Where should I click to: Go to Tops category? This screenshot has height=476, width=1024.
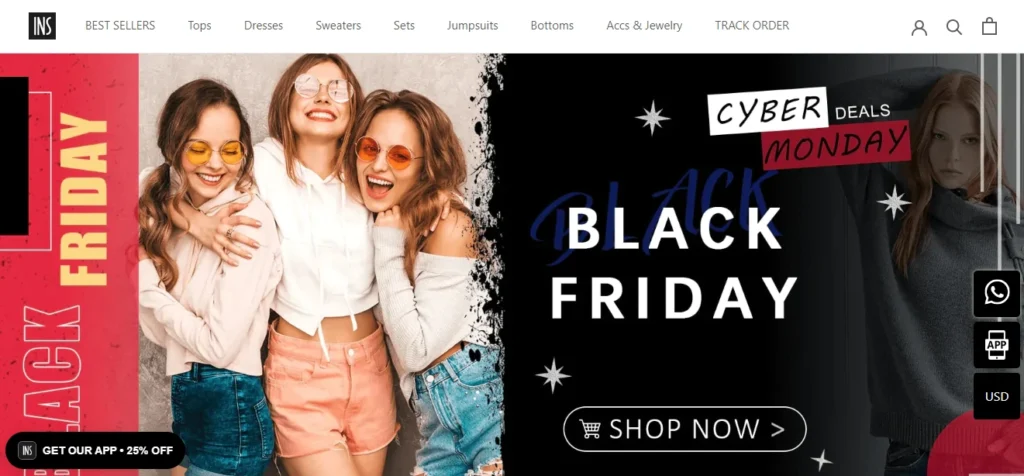click(199, 25)
